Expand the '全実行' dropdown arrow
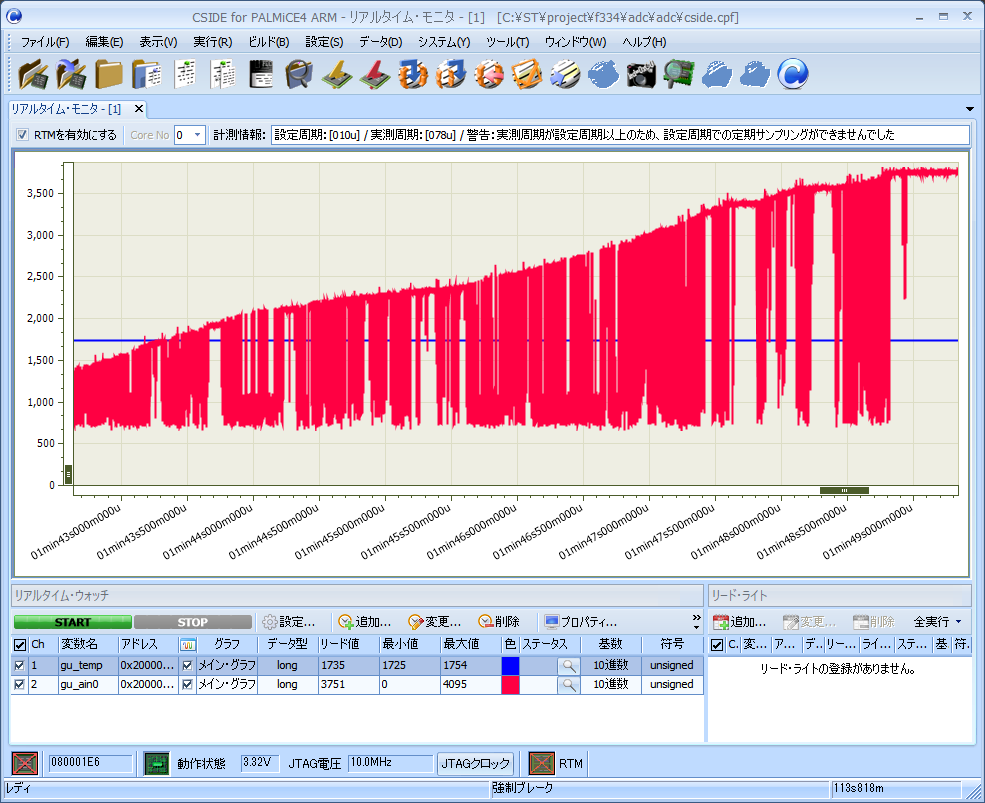 pyautogui.click(x=959, y=621)
